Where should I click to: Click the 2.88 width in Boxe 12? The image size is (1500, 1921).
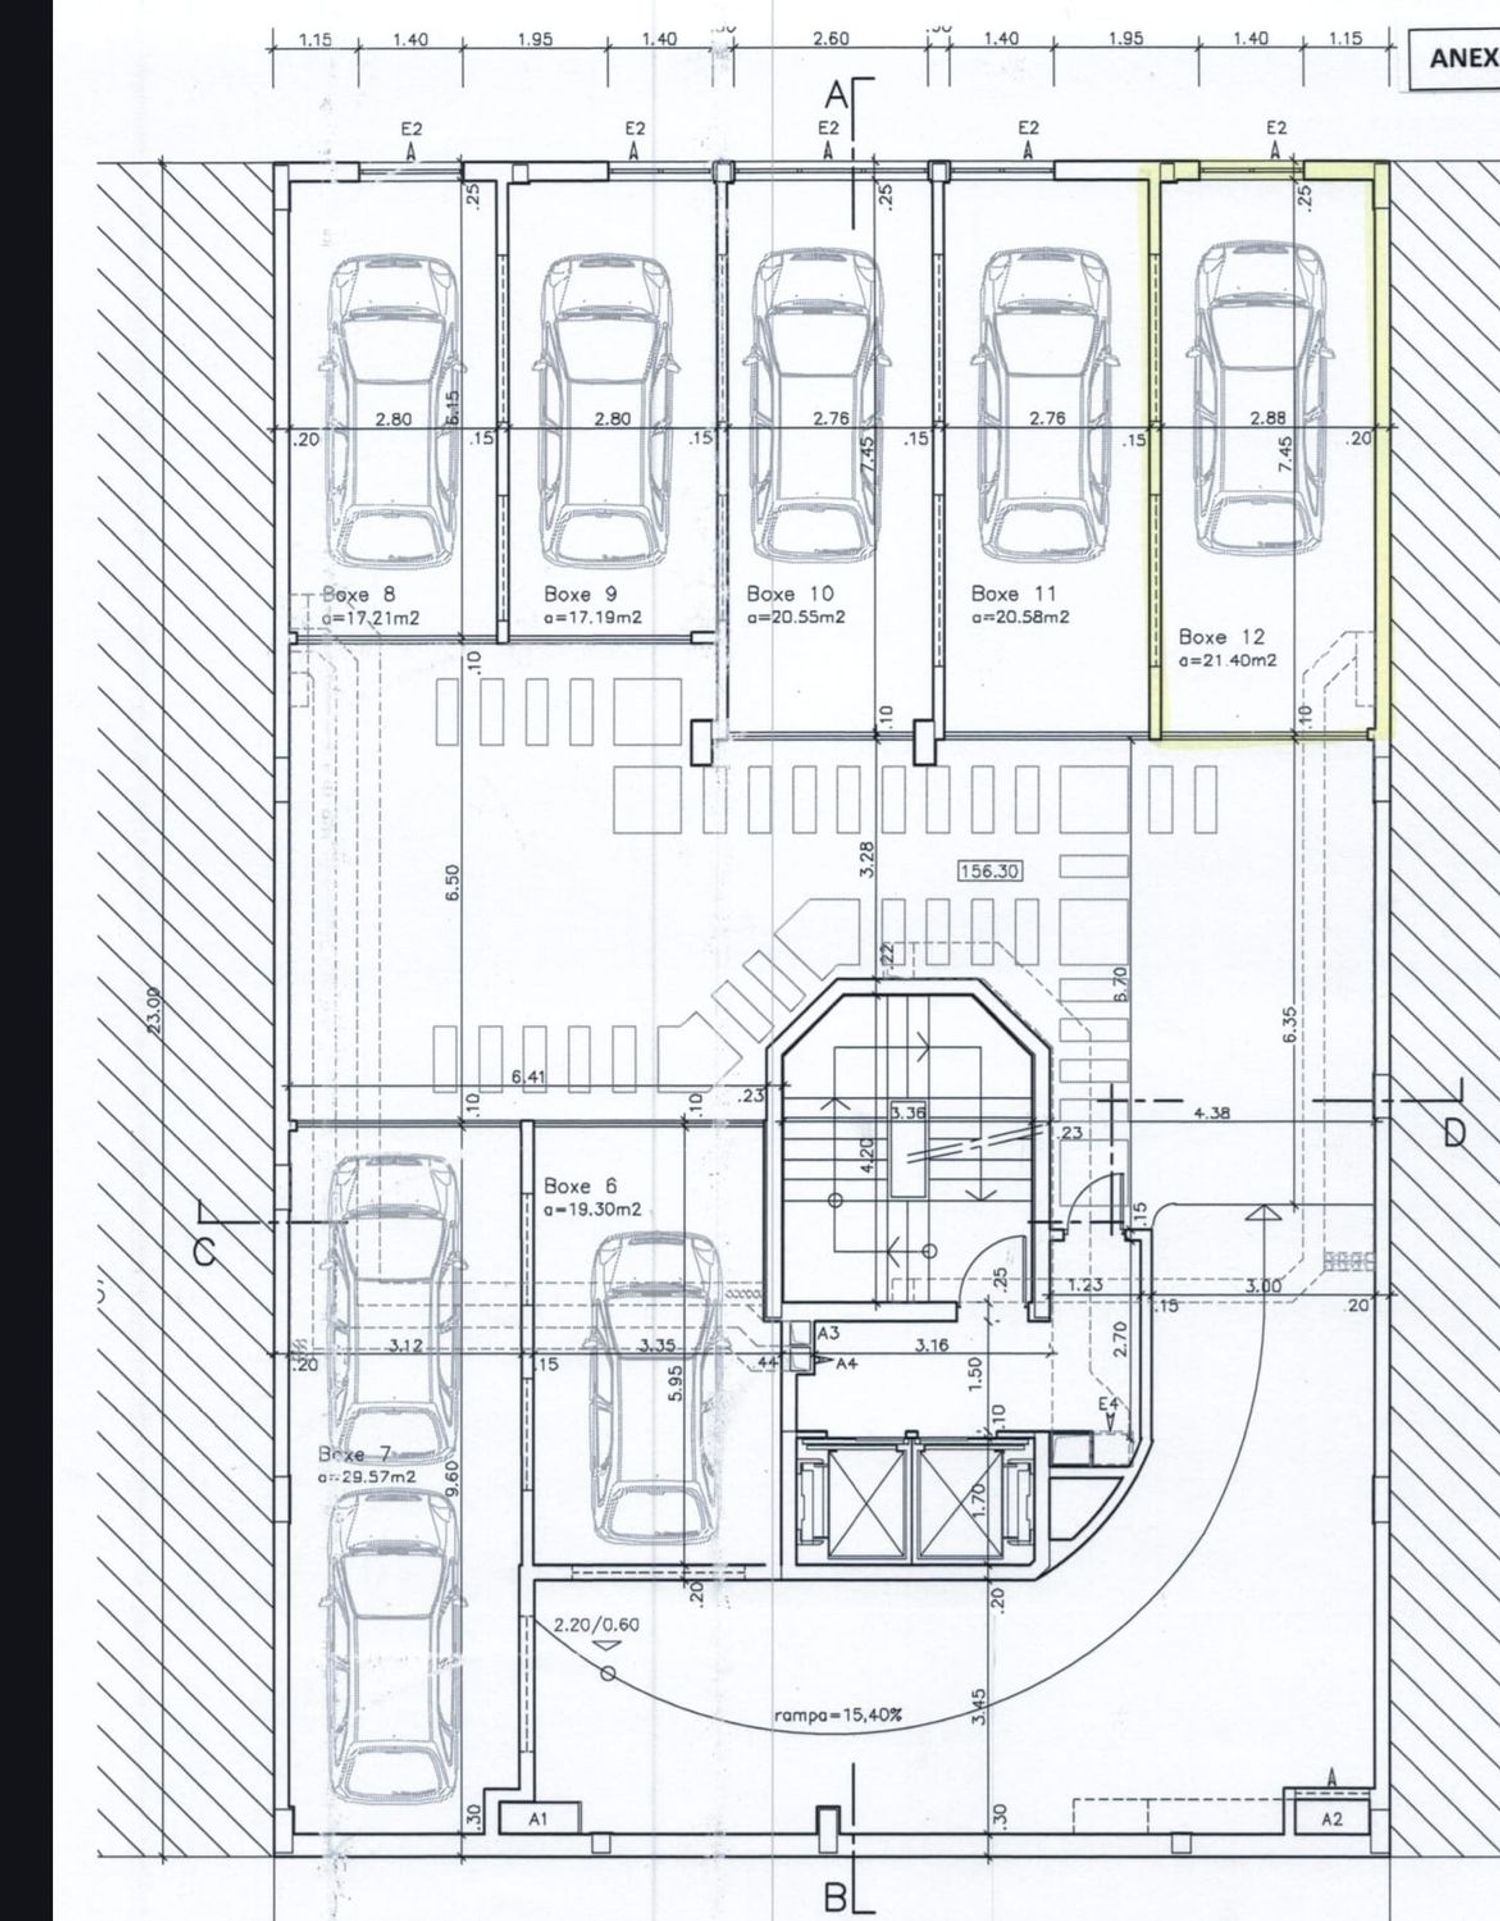click(x=1268, y=418)
